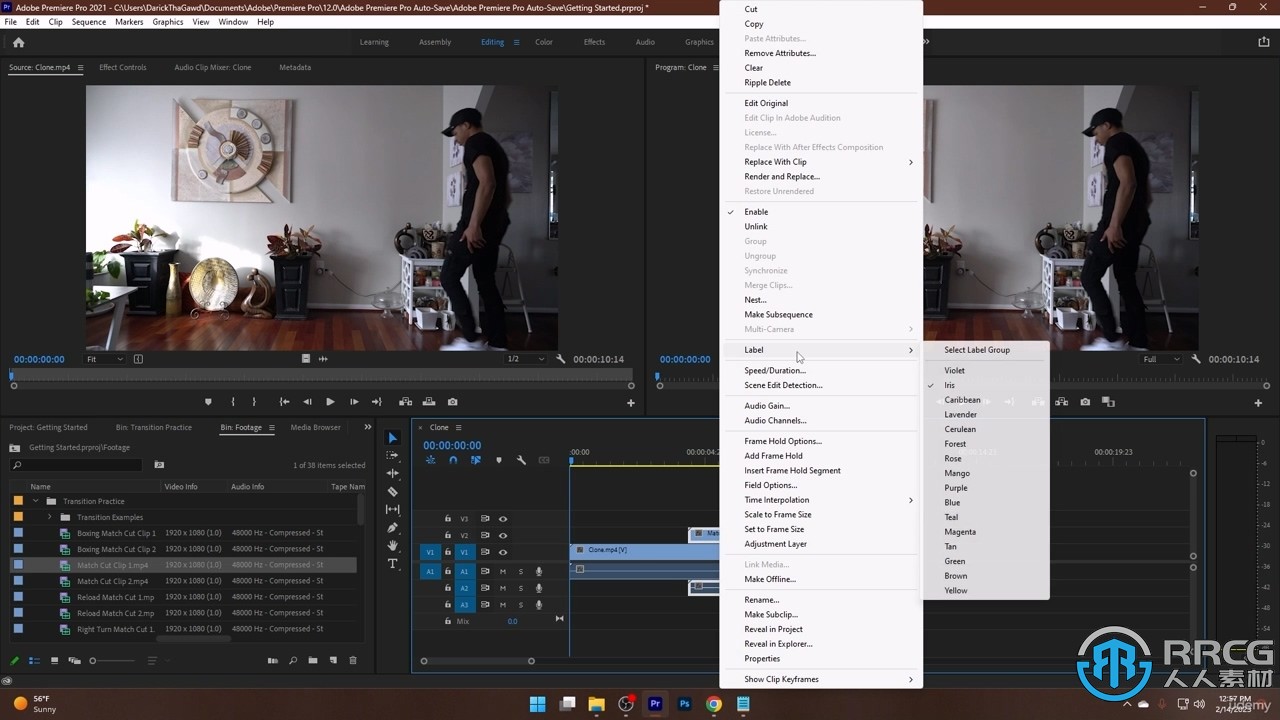This screenshot has width=1280, height=720.
Task: Show overflow panel tabs chevron in project panel
Action: point(367,427)
